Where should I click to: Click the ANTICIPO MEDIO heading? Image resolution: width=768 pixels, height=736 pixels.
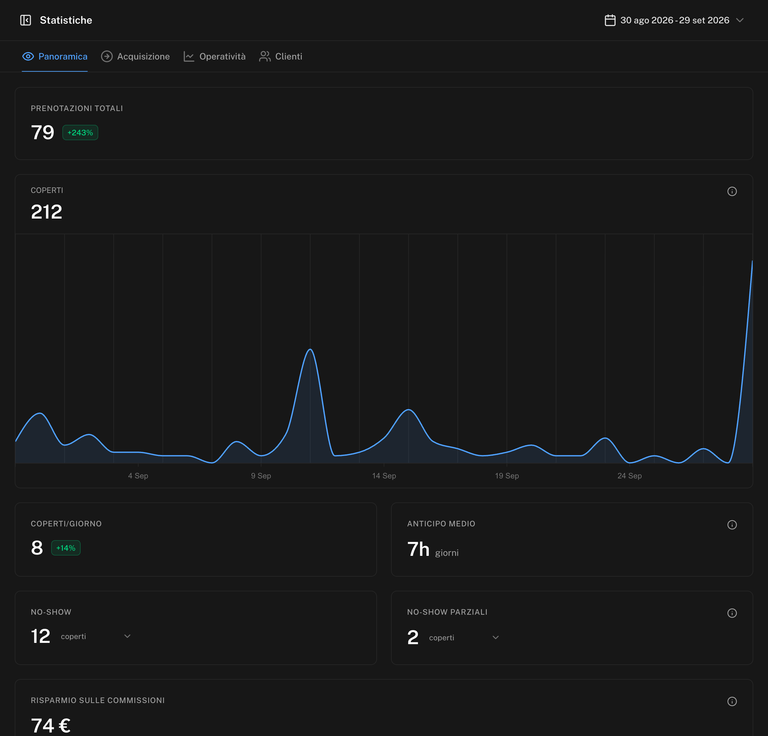point(441,523)
